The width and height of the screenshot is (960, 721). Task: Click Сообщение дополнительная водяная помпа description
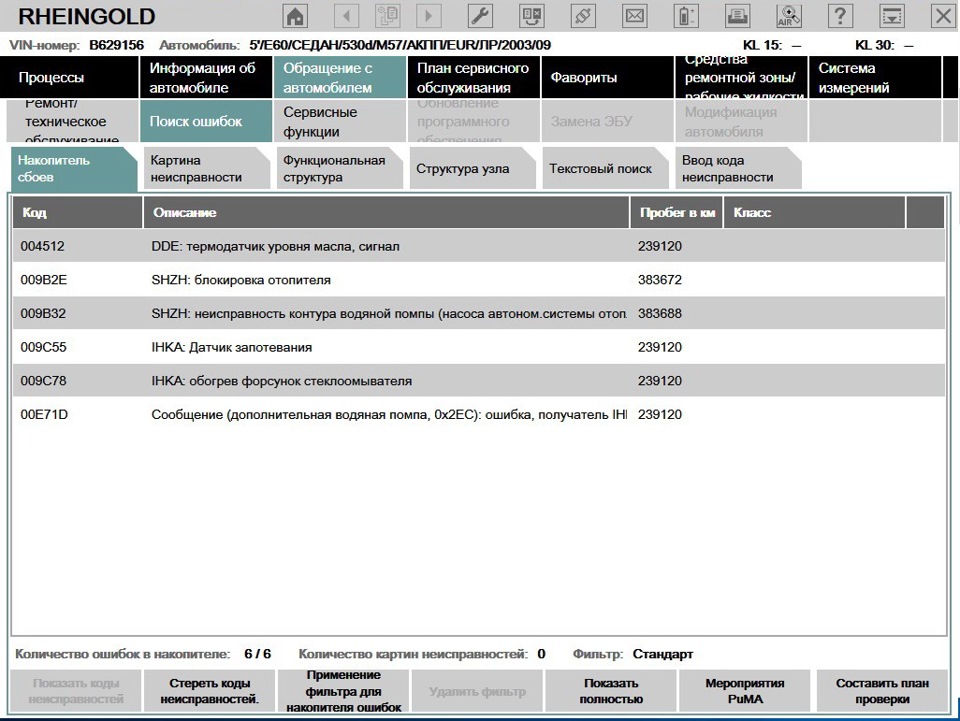[x=389, y=414]
